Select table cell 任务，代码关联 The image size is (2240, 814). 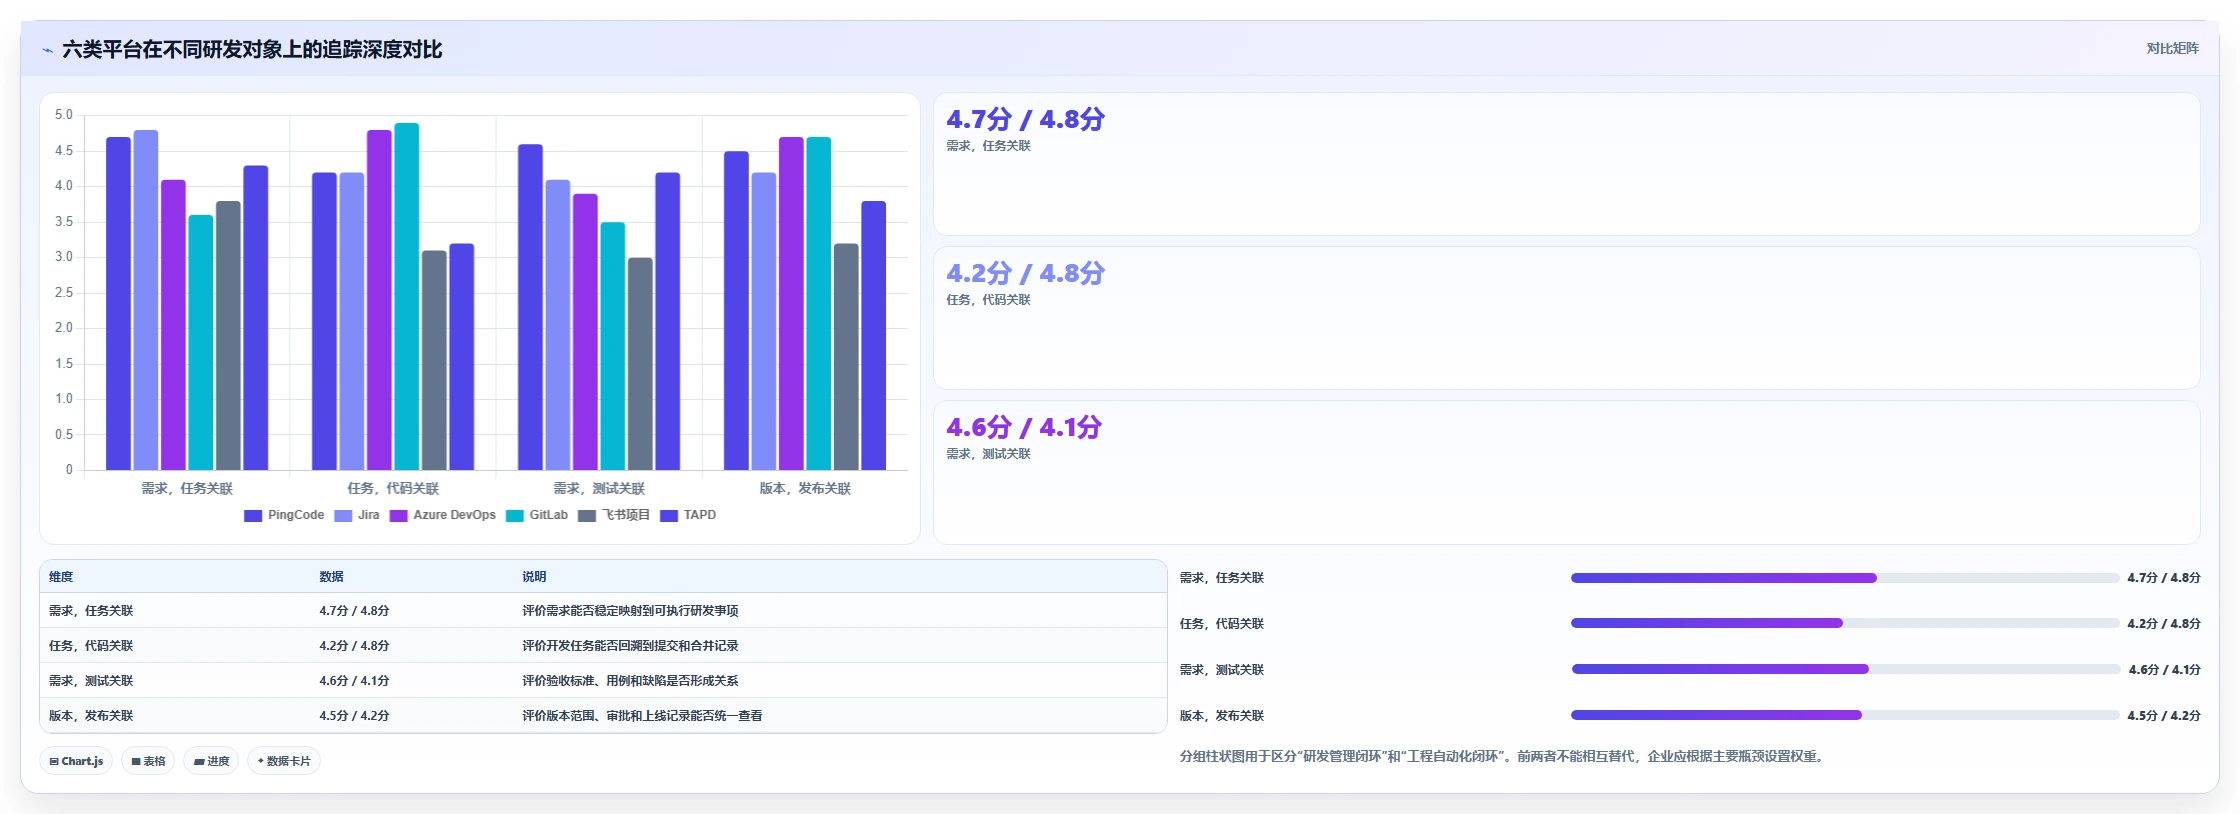[x=91, y=646]
